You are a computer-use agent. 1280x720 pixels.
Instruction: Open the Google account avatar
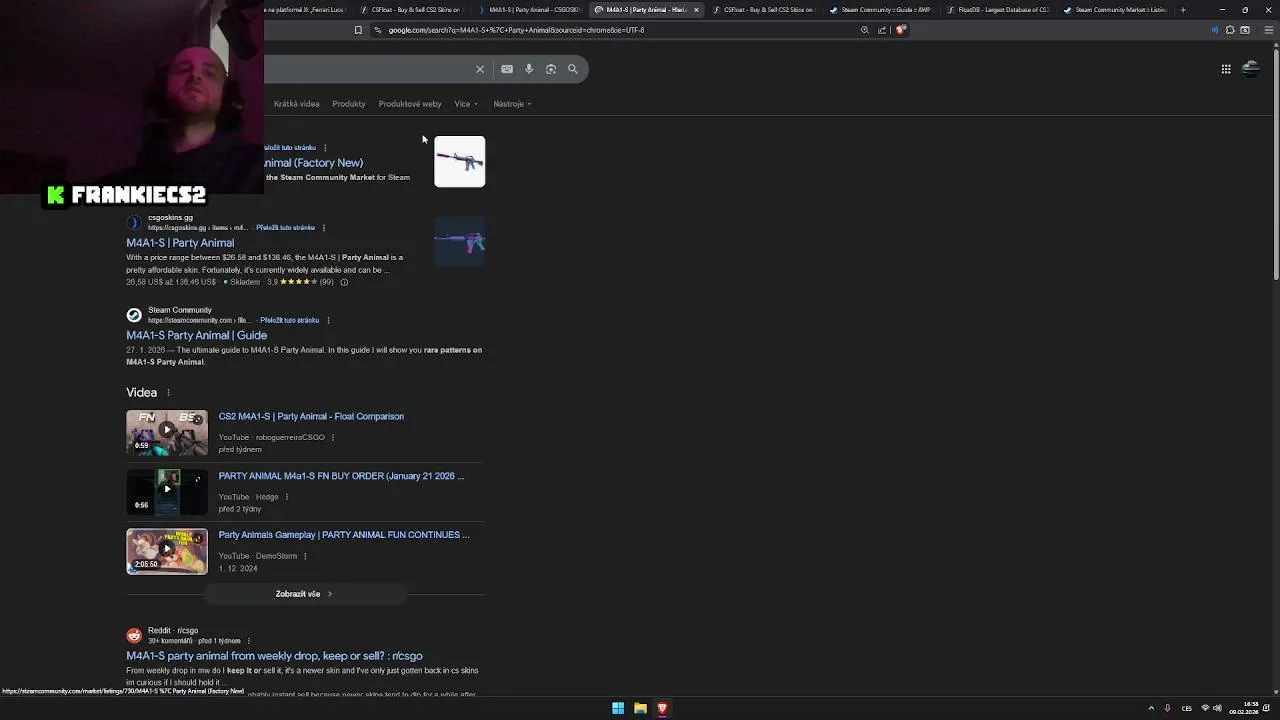(x=1251, y=69)
